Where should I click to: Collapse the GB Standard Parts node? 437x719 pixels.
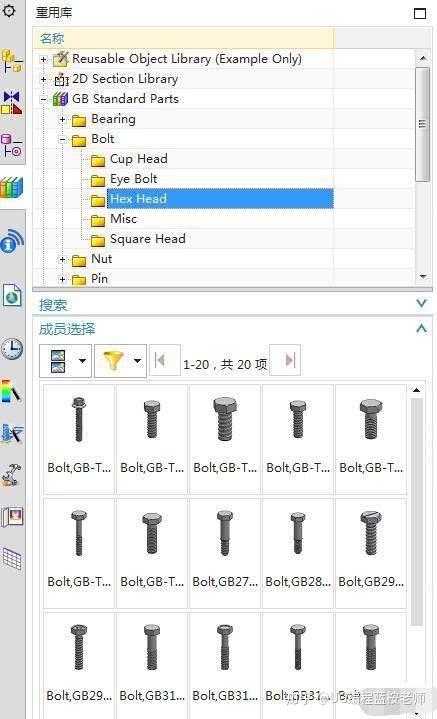[44, 99]
